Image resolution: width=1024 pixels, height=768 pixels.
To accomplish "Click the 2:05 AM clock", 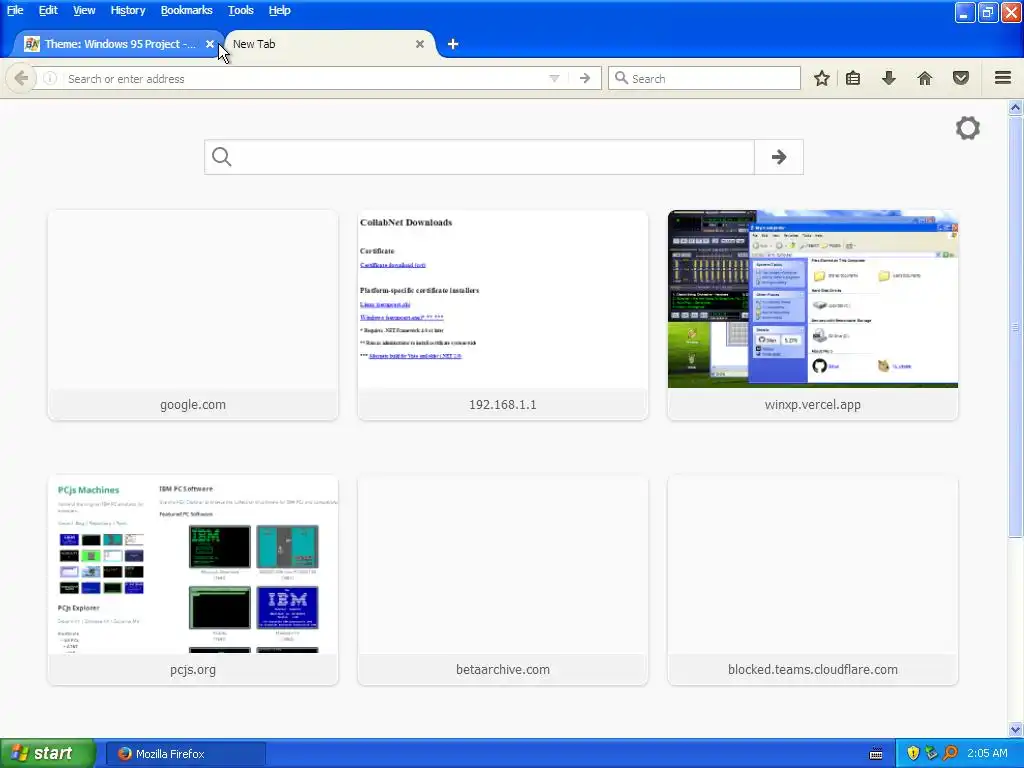I will pos(987,754).
